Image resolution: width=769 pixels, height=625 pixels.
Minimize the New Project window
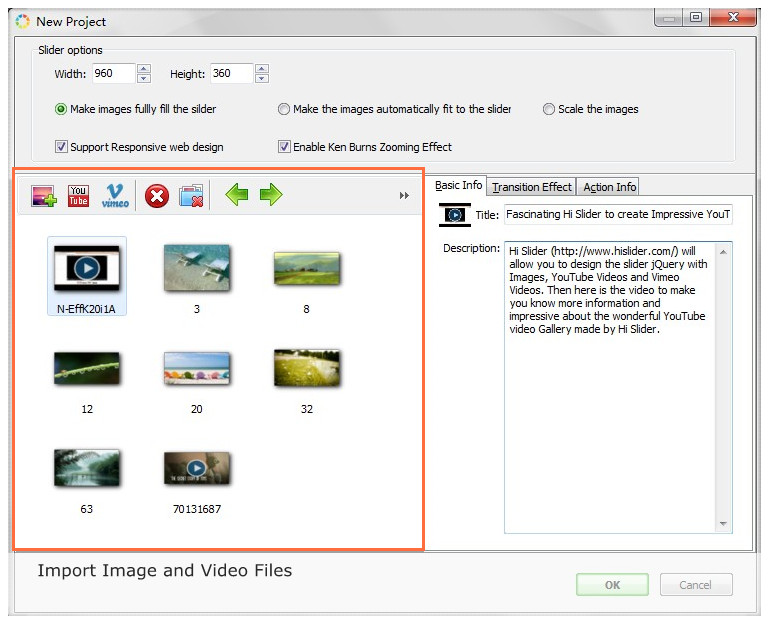click(668, 18)
